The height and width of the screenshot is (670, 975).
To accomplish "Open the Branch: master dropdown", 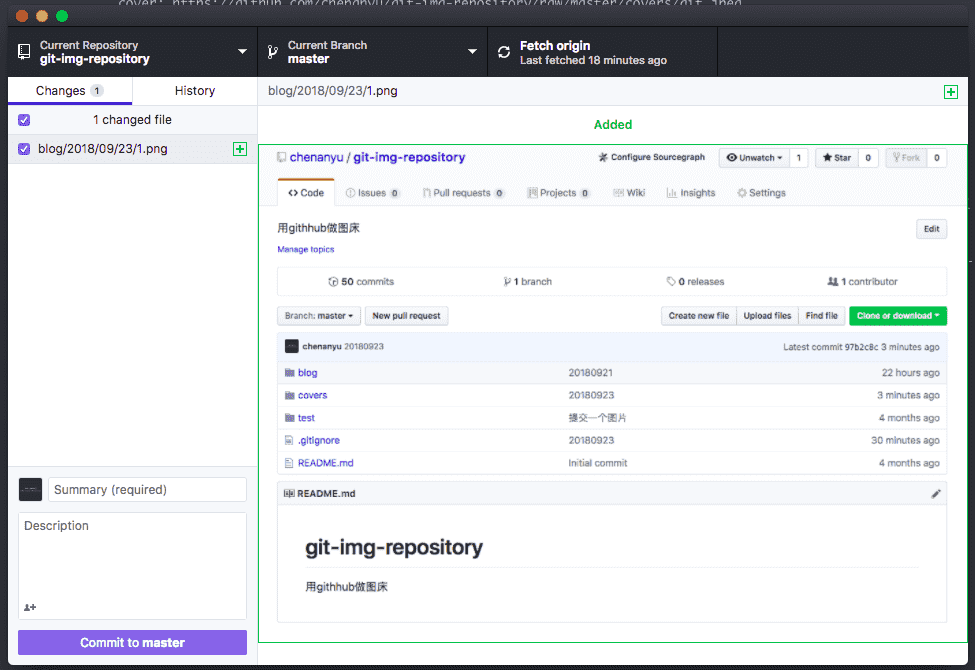I will tap(319, 316).
